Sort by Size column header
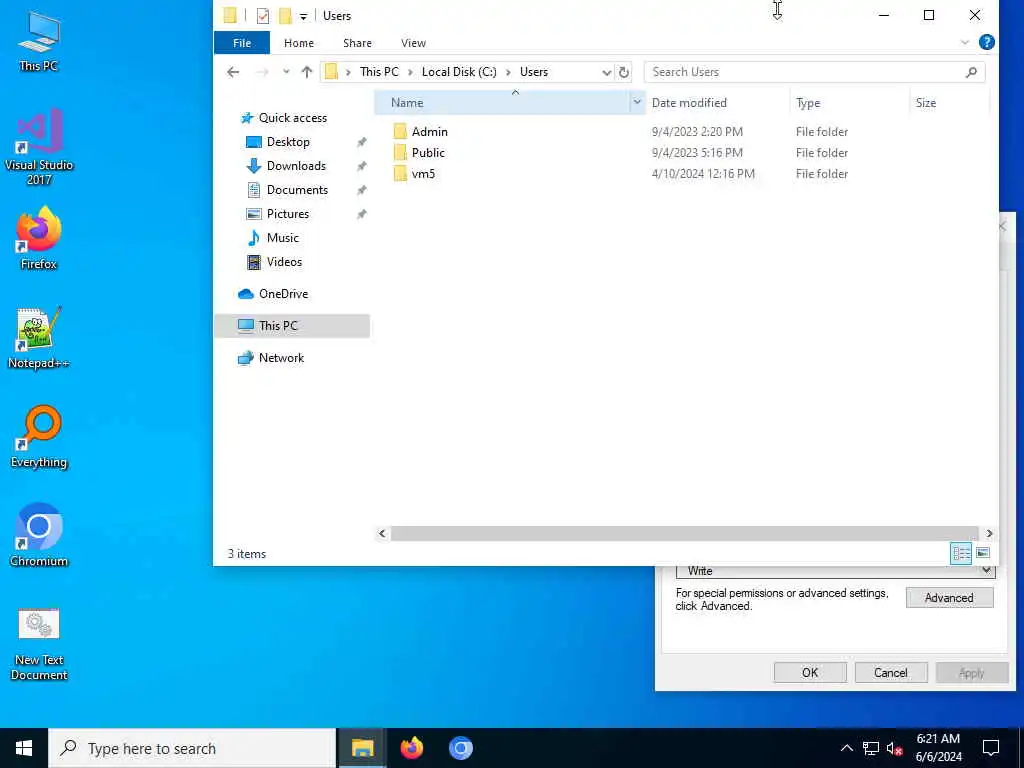 950,103
